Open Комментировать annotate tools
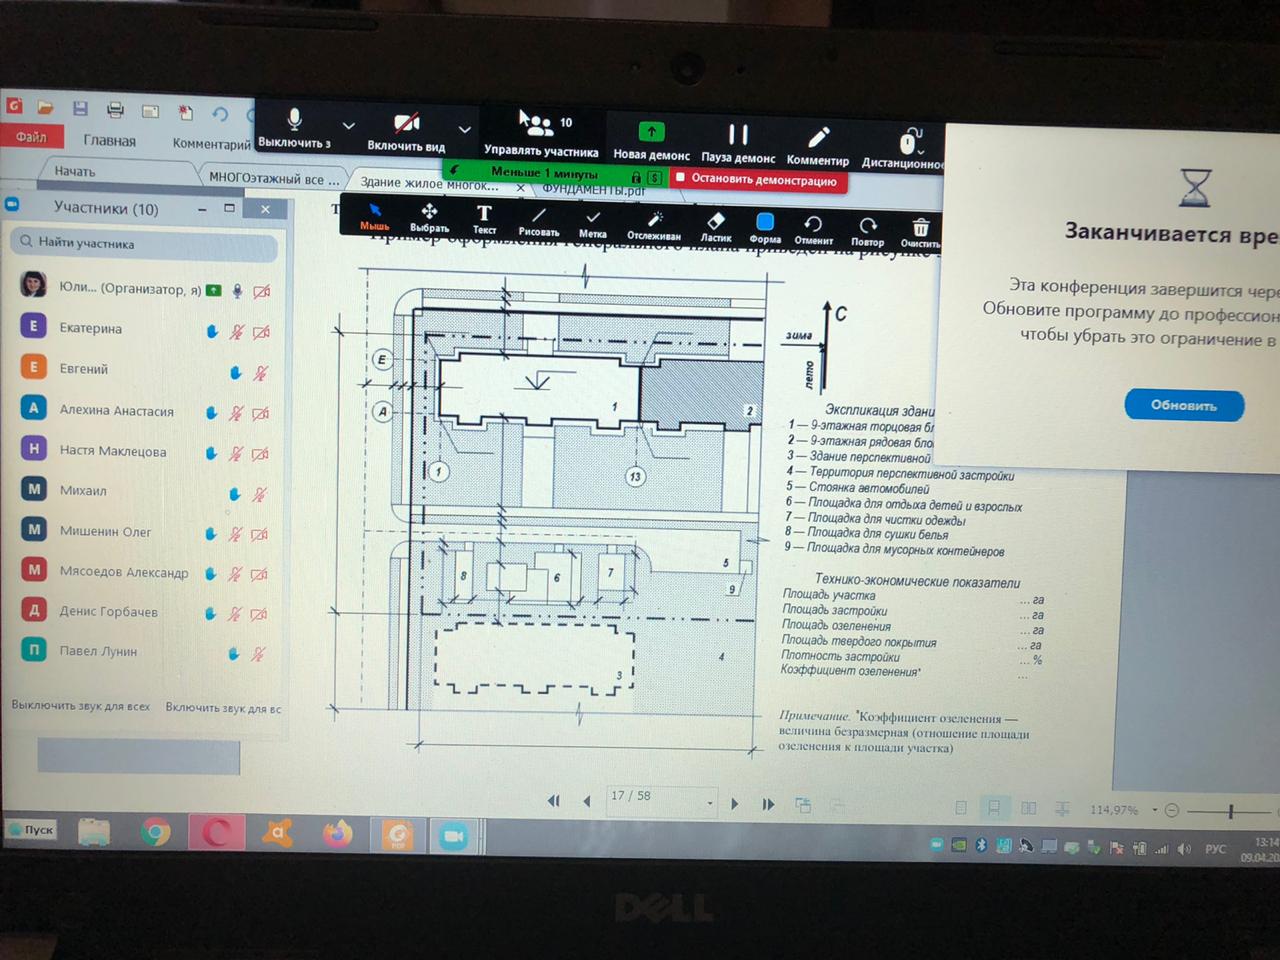This screenshot has width=1280, height=960. pos(817,146)
